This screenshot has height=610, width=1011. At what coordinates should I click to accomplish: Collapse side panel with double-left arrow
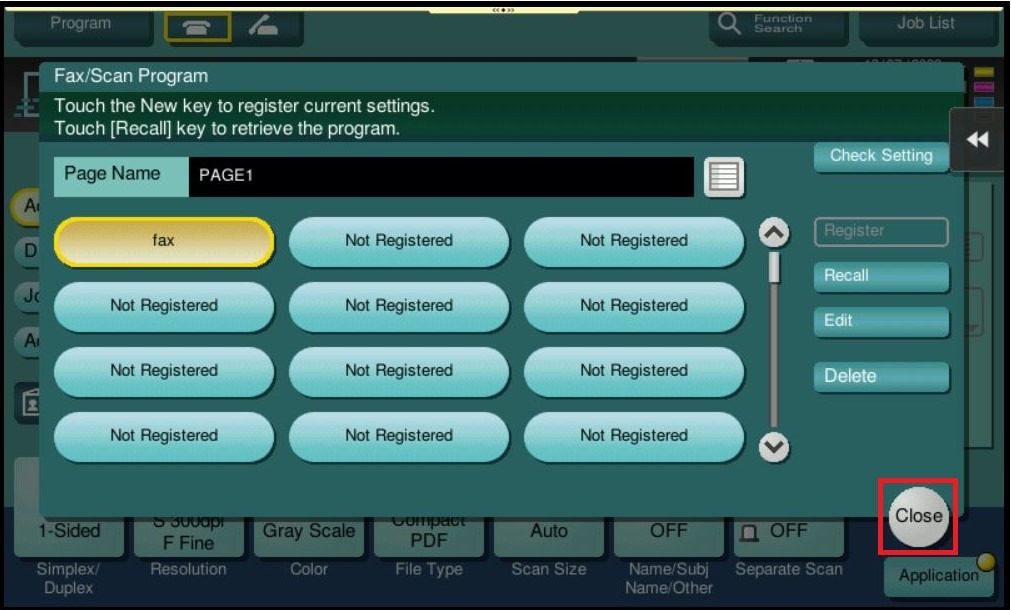(x=977, y=141)
